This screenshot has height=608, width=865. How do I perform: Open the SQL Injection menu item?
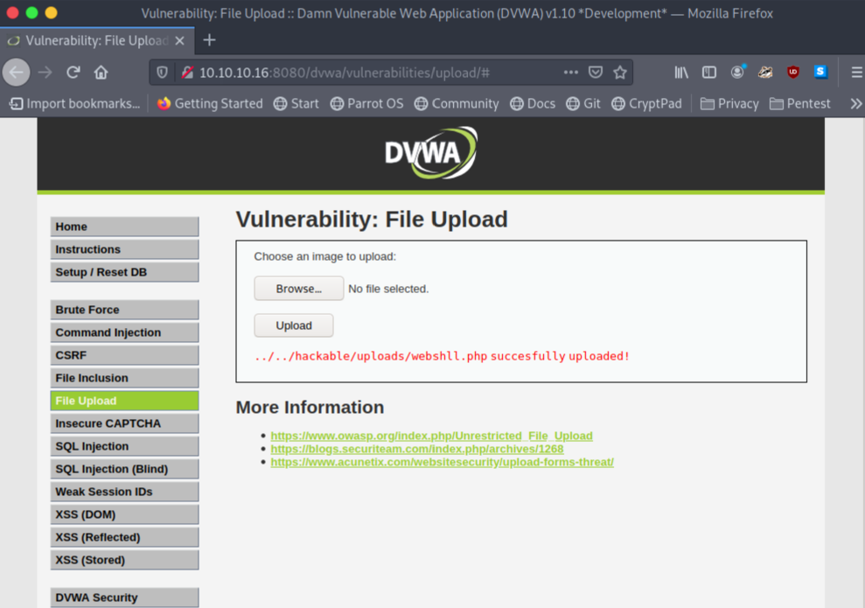click(125, 446)
